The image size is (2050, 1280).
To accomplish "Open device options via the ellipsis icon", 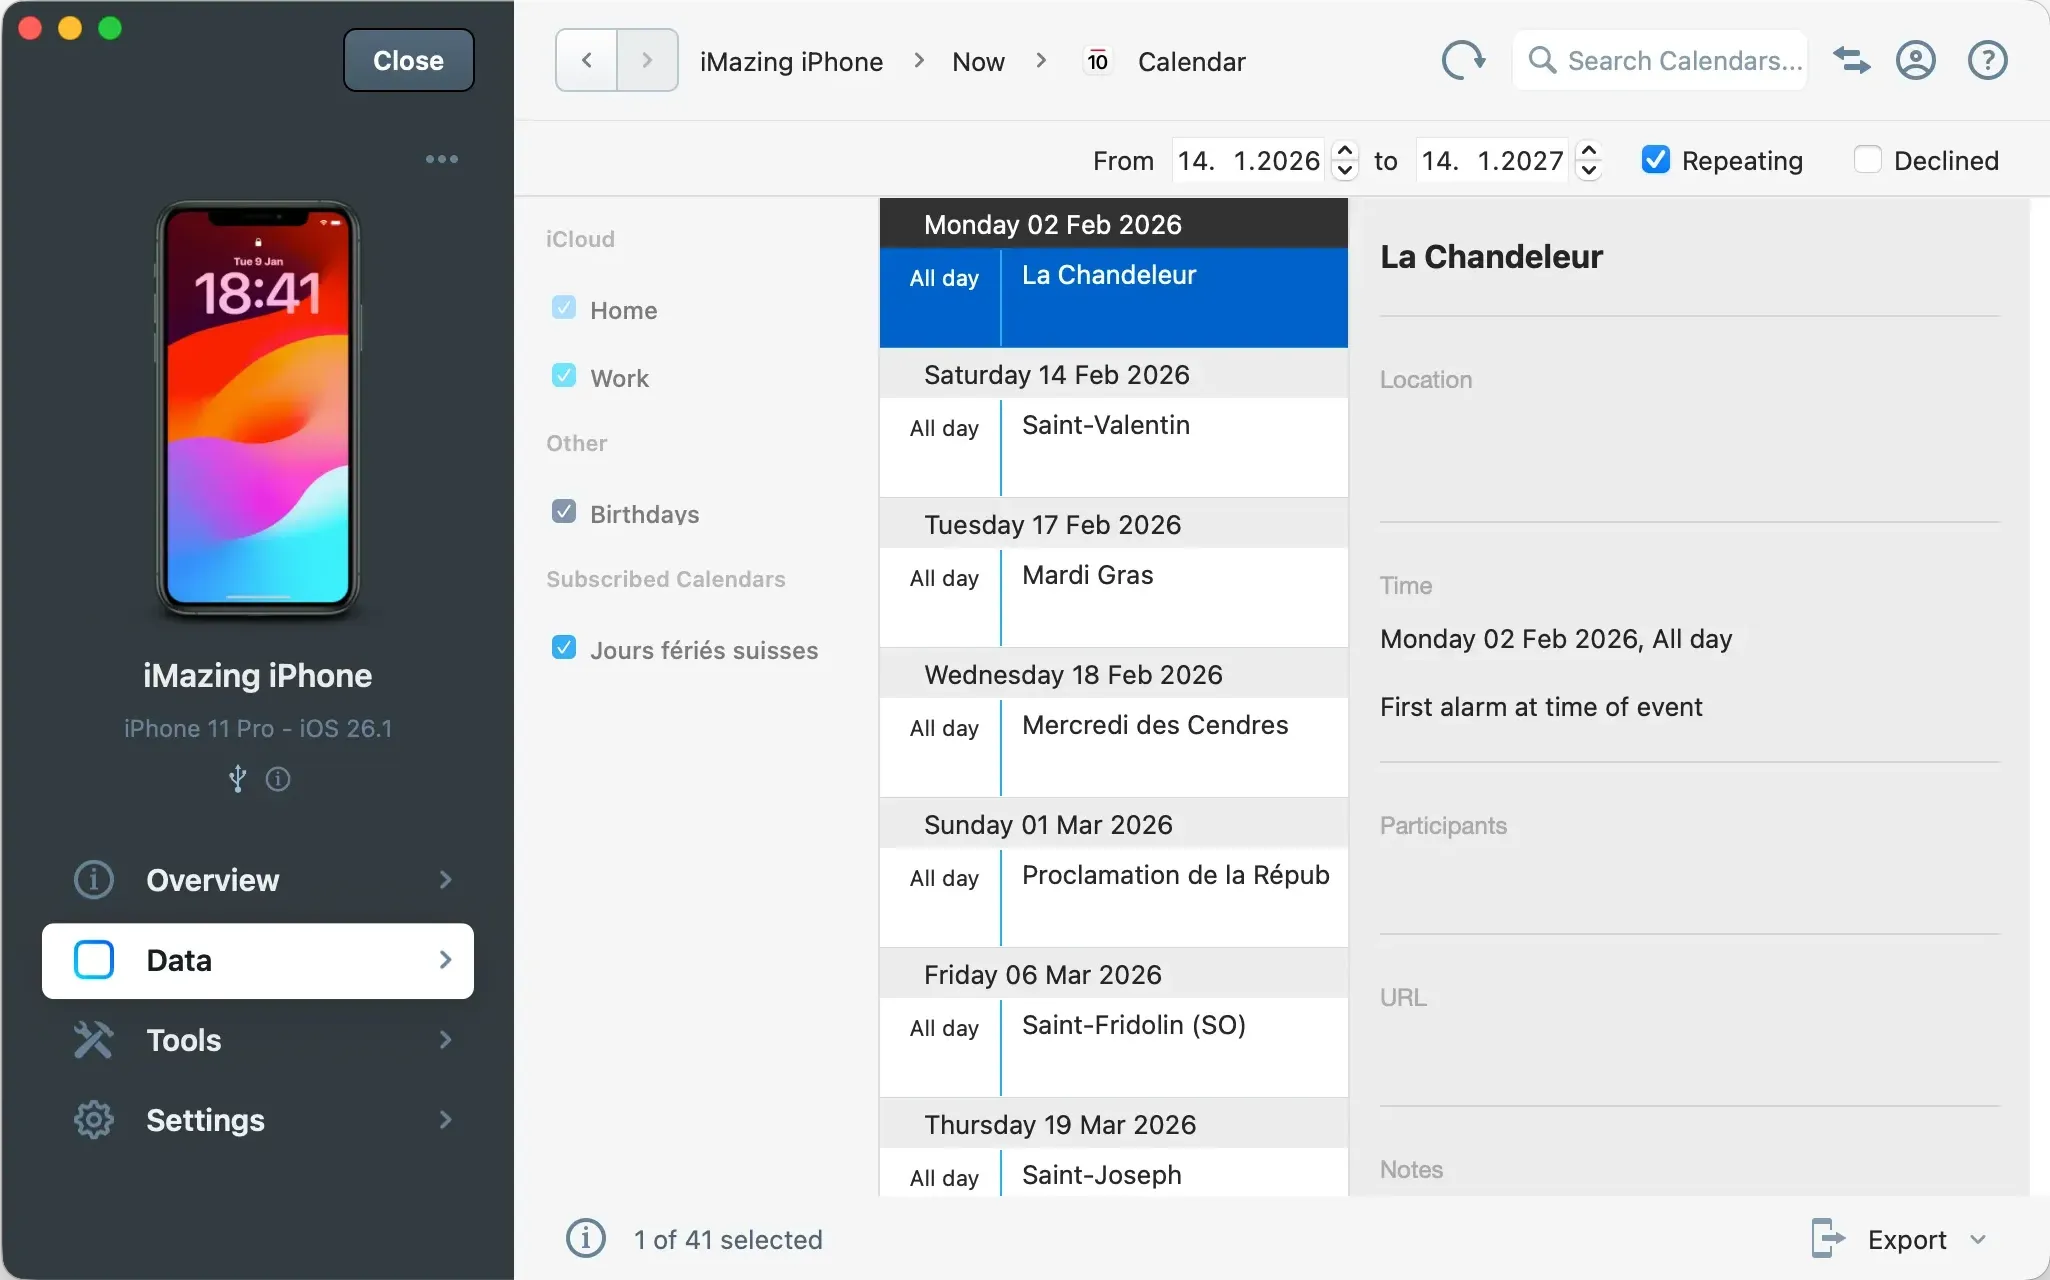I will point(441,159).
